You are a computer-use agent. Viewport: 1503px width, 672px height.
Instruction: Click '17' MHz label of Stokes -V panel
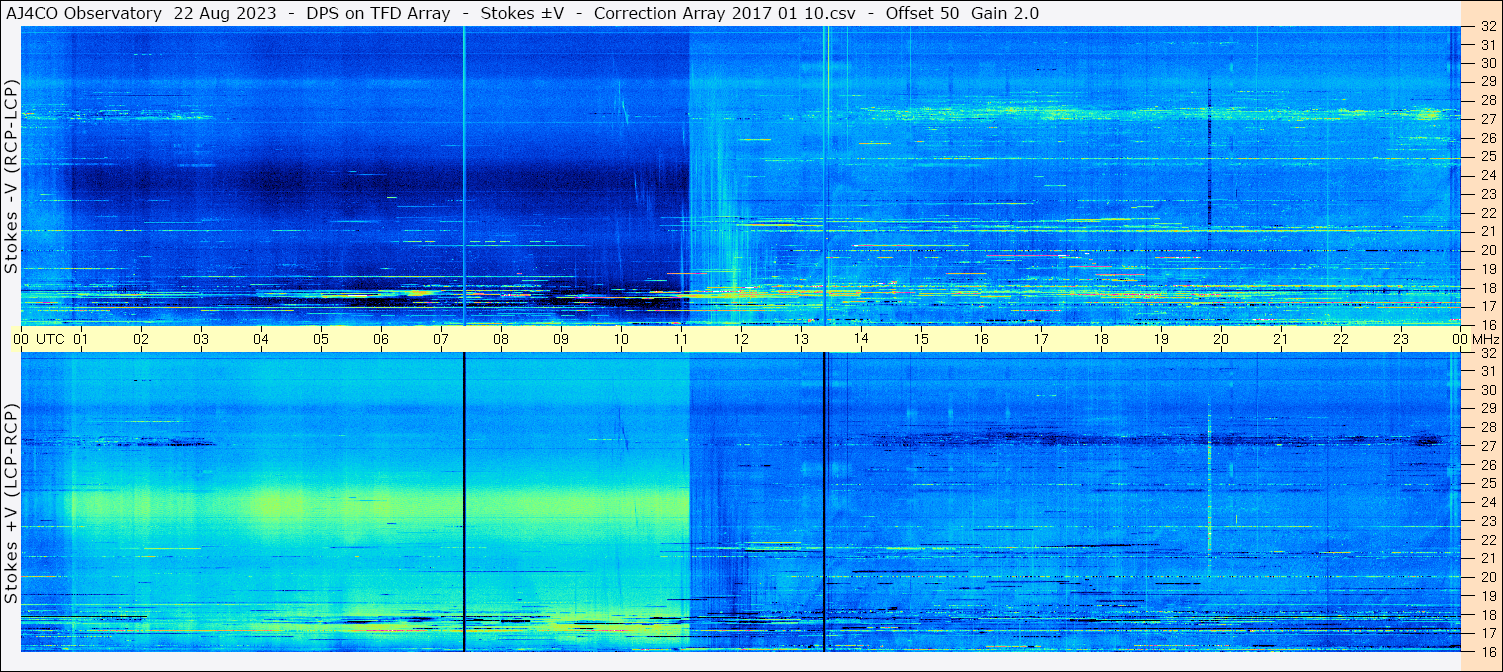[1487, 306]
